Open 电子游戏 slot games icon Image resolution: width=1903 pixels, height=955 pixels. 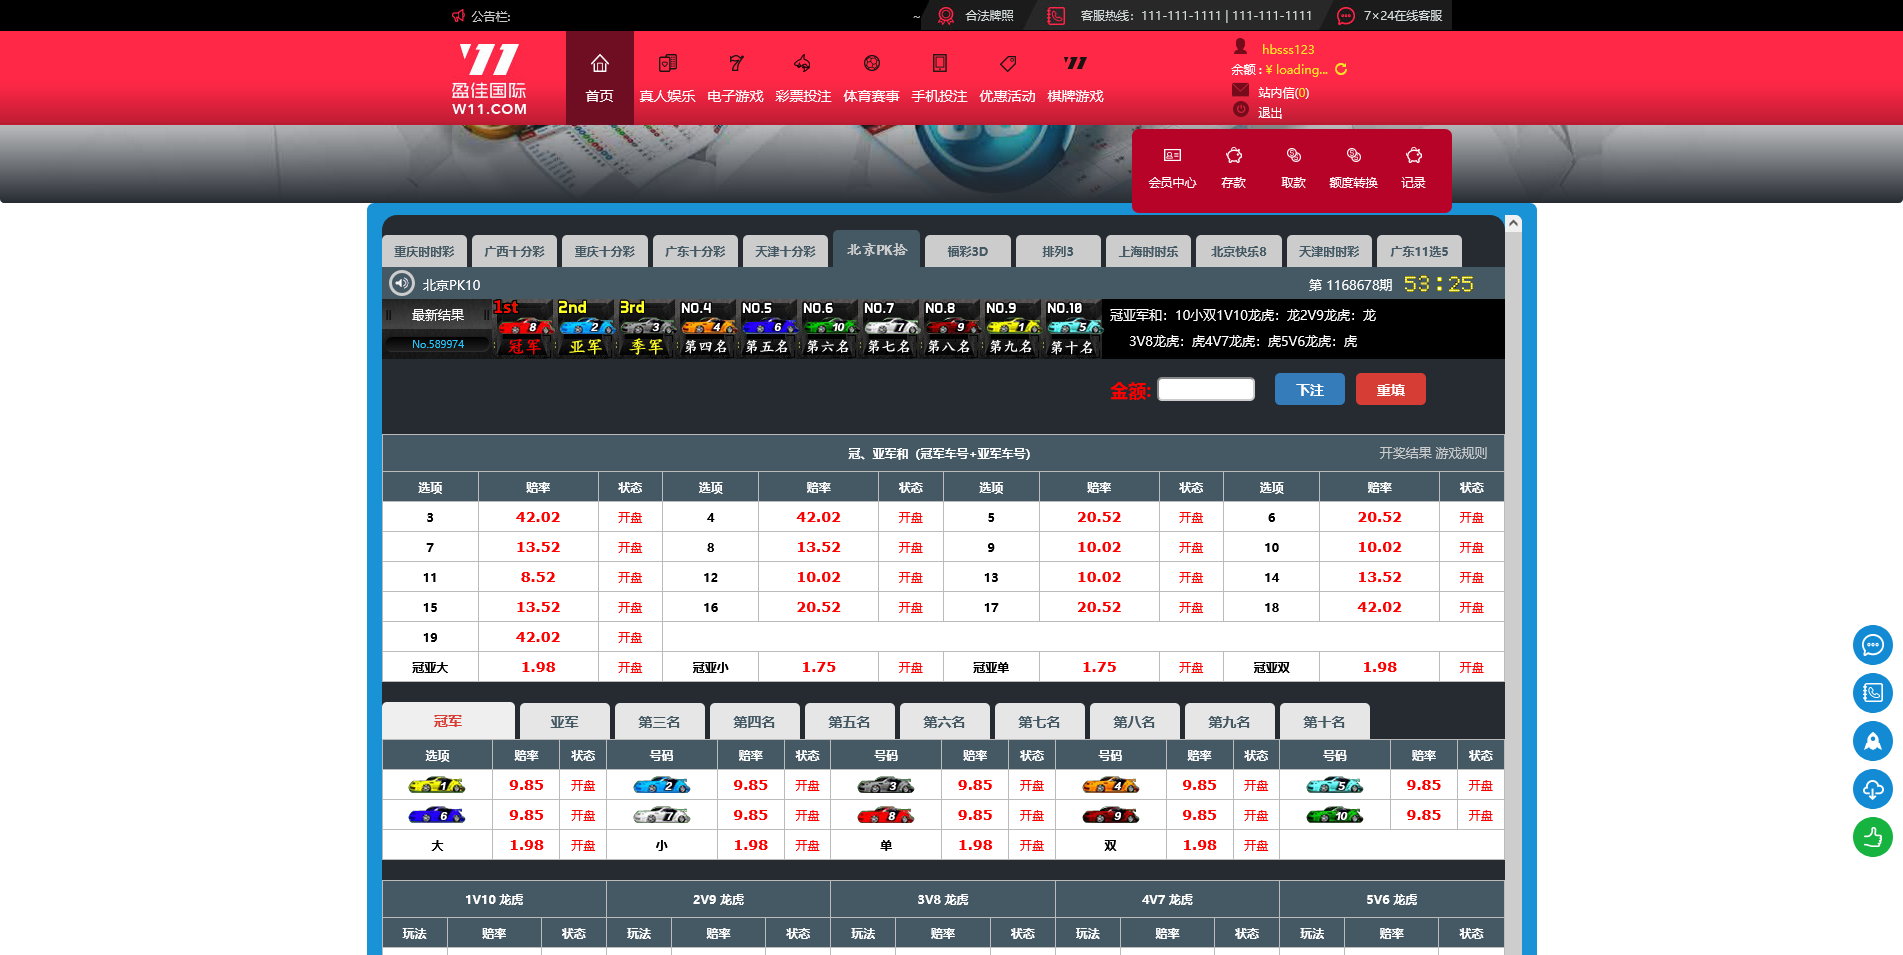pyautogui.click(x=736, y=64)
